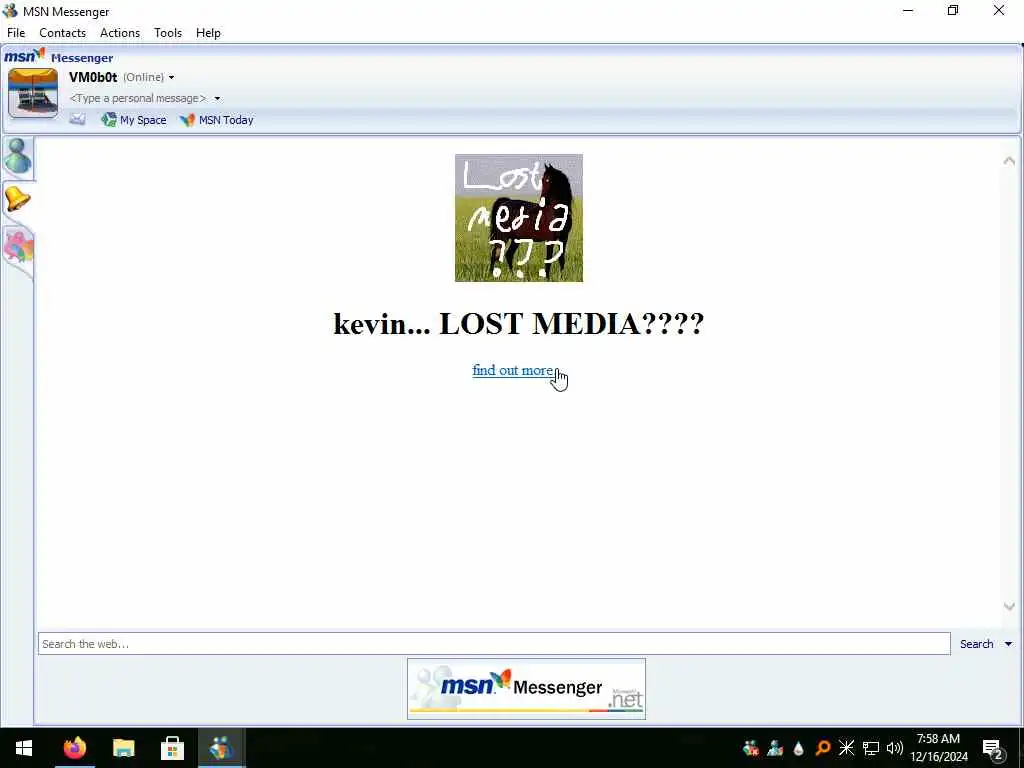Click the 'kevin... LOST MEDIA????' heading

point(519,323)
